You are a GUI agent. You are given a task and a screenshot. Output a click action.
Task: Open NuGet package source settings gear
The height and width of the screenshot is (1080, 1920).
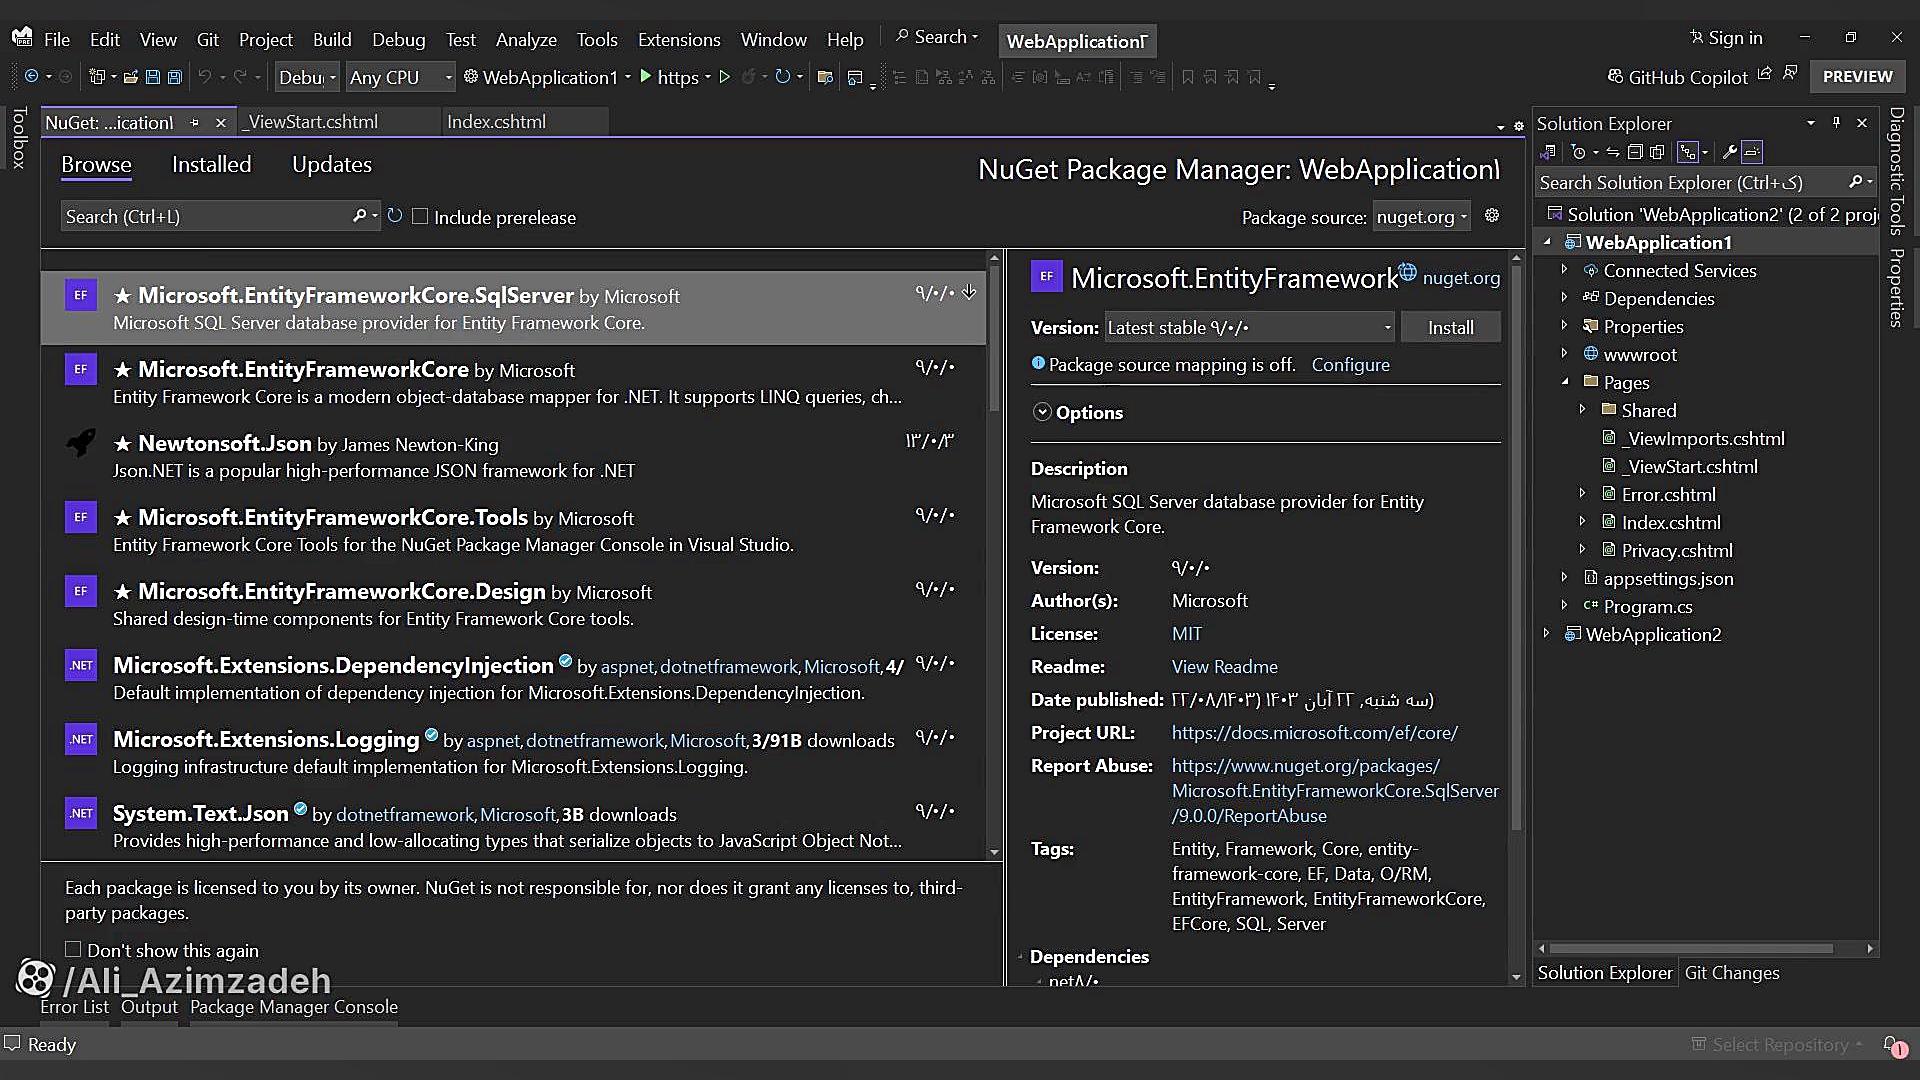[1492, 216]
